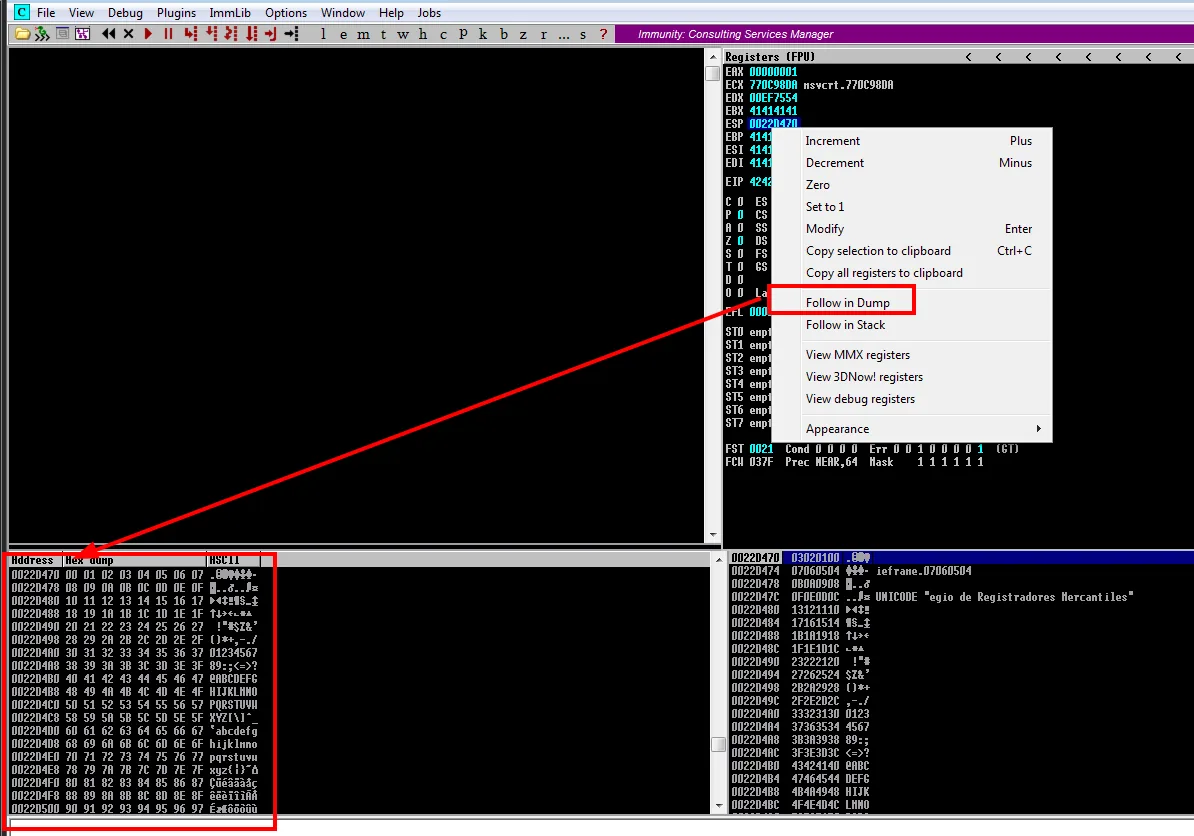Click the Execute till return icon

pyautogui.click(x=270, y=34)
